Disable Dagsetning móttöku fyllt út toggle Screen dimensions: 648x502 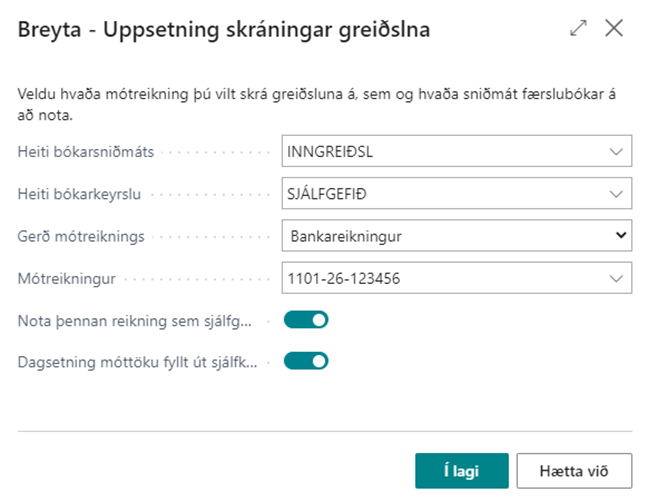click(x=306, y=361)
